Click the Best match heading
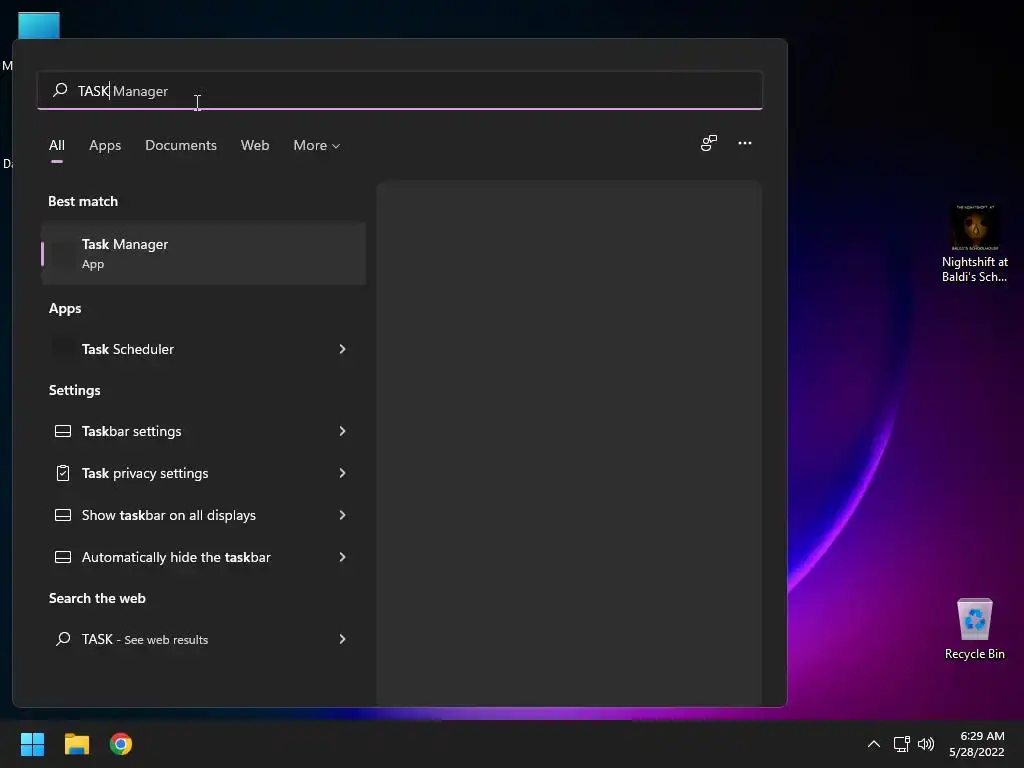1024x768 pixels. tap(83, 201)
